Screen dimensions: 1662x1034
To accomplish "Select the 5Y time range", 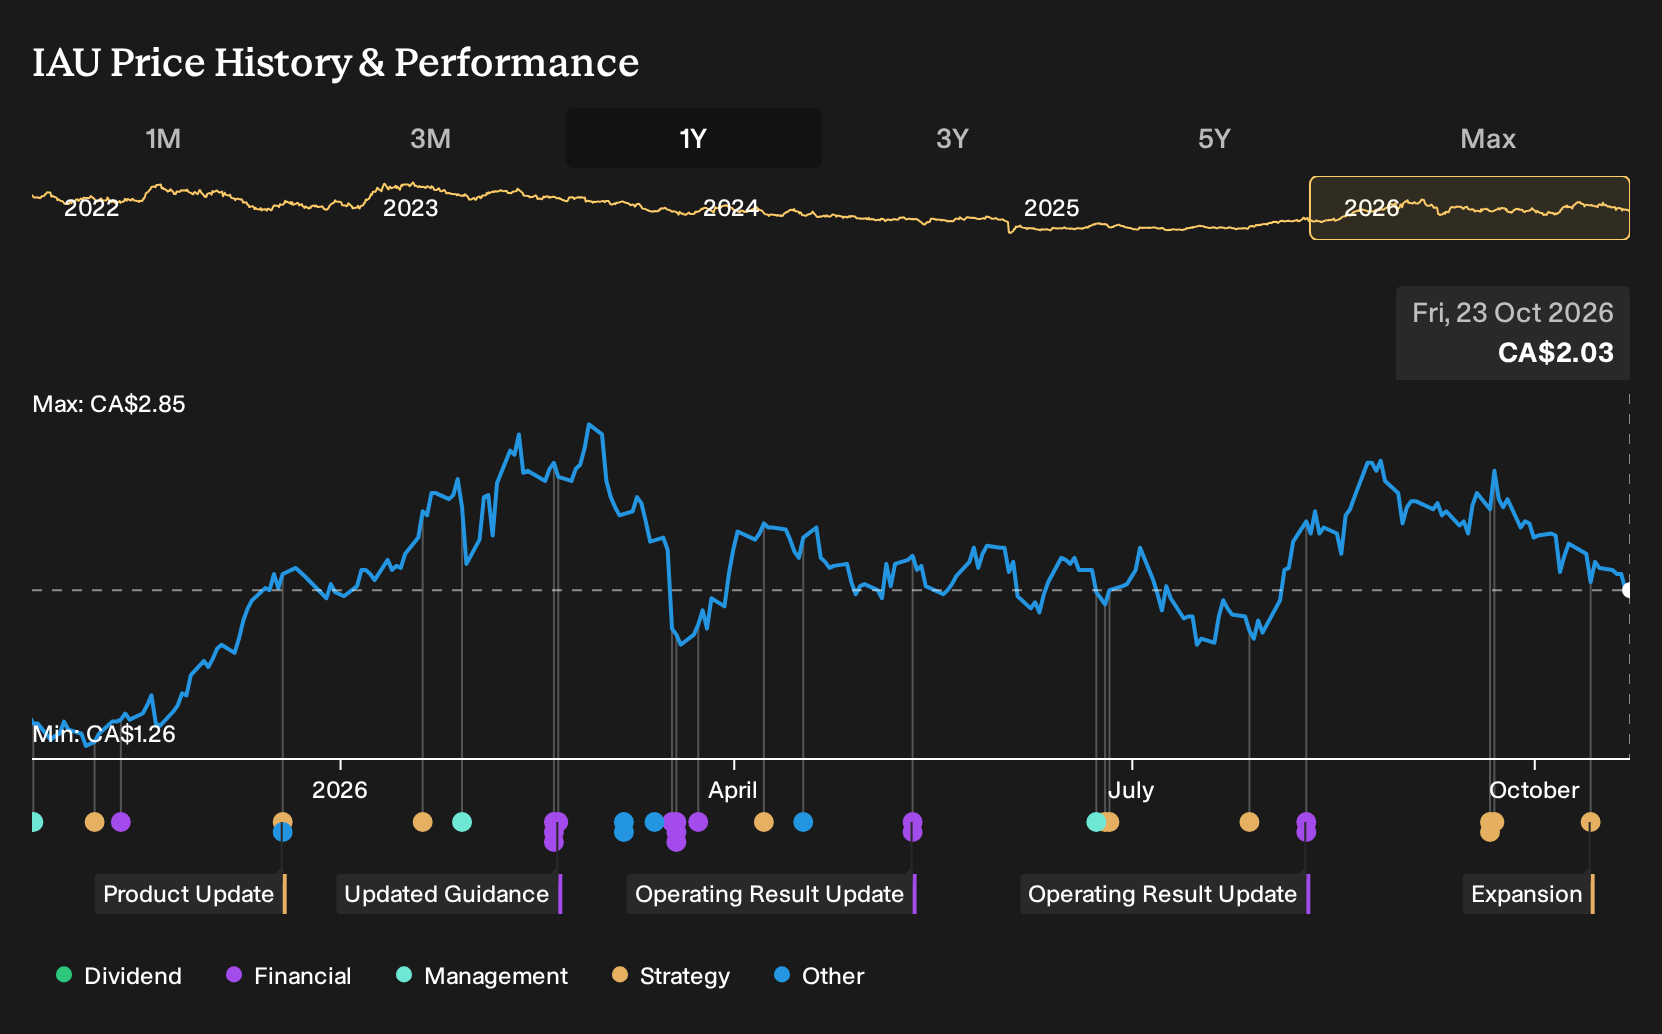I will point(1214,138).
